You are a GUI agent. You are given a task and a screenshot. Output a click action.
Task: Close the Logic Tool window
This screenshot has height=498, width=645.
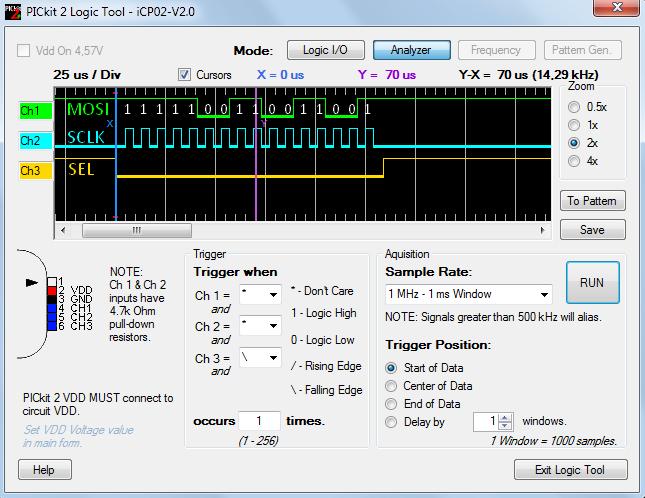coord(617,8)
